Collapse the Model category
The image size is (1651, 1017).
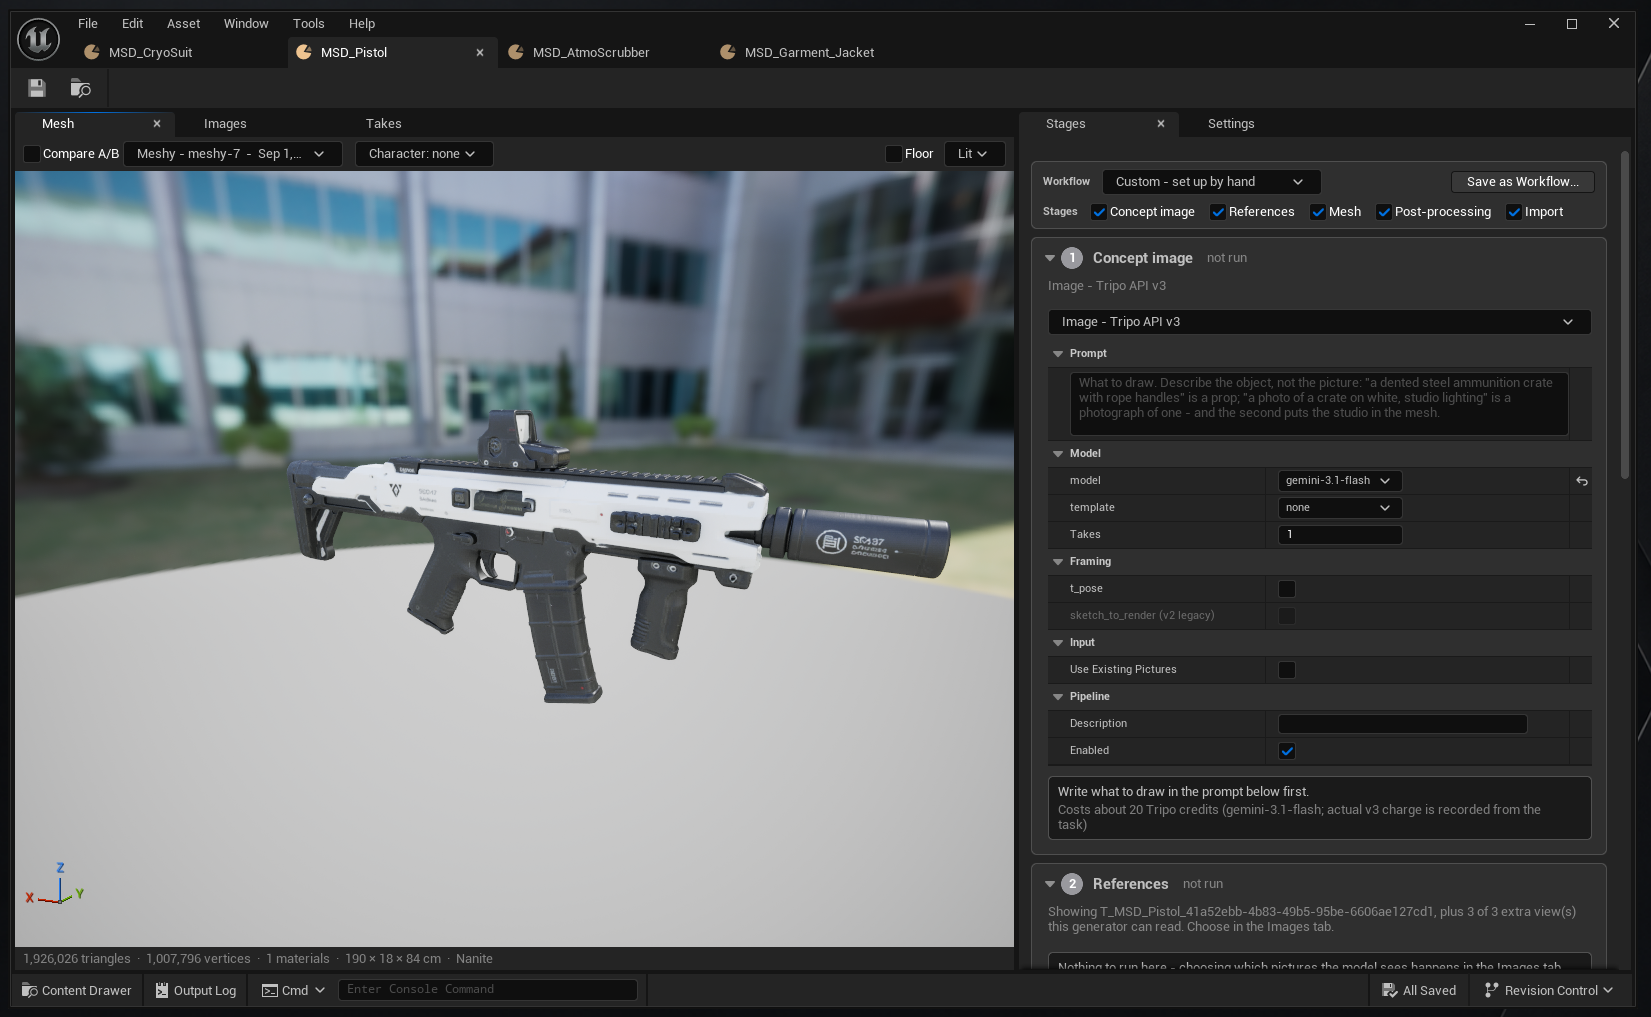point(1058,454)
